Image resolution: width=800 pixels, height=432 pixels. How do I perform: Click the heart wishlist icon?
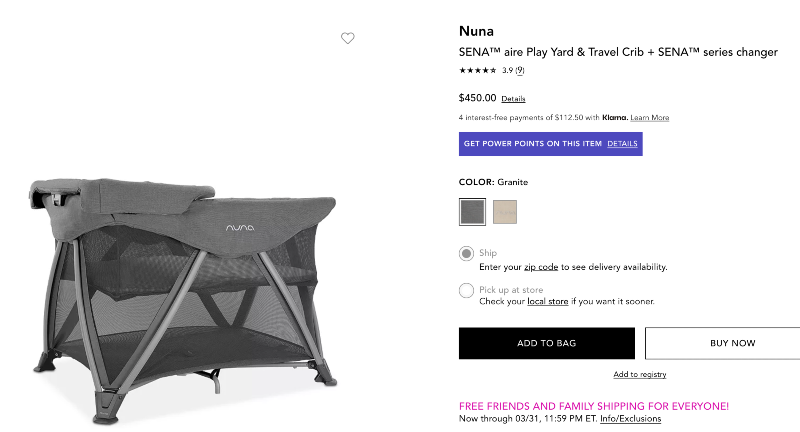pos(347,38)
